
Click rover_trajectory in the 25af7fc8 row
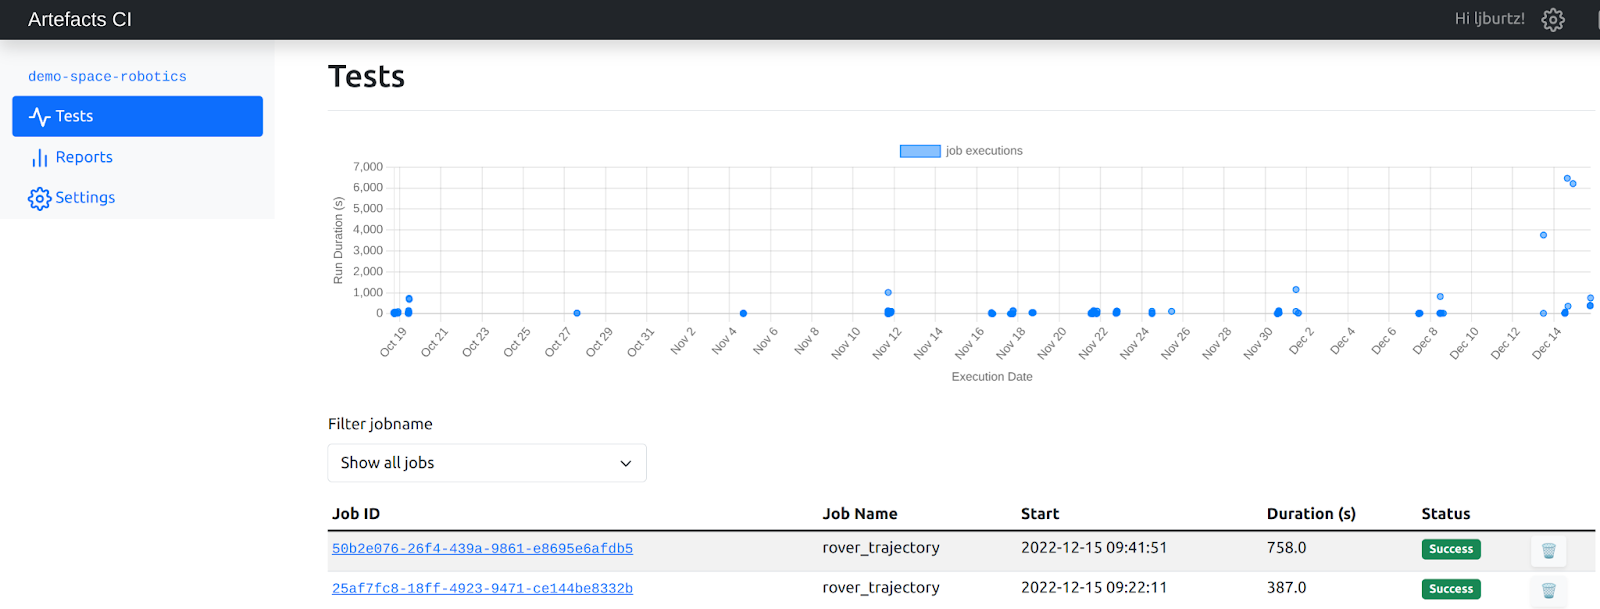click(x=881, y=588)
